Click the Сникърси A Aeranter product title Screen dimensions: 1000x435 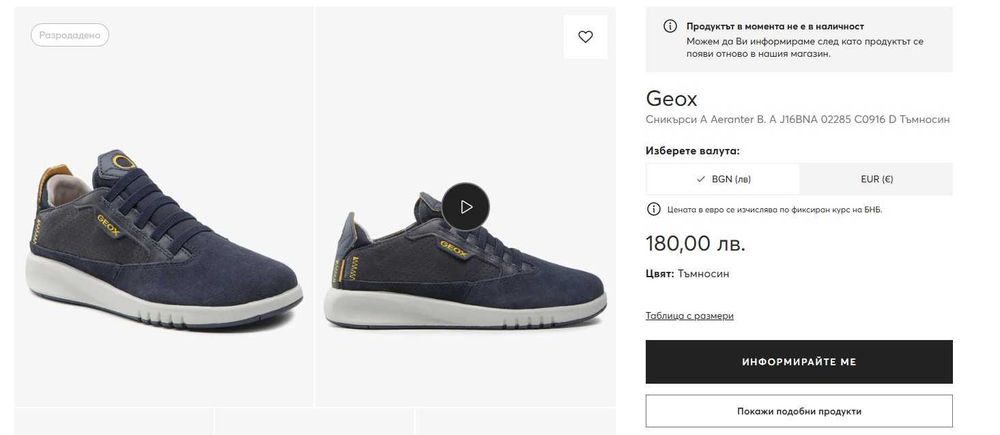797,120
